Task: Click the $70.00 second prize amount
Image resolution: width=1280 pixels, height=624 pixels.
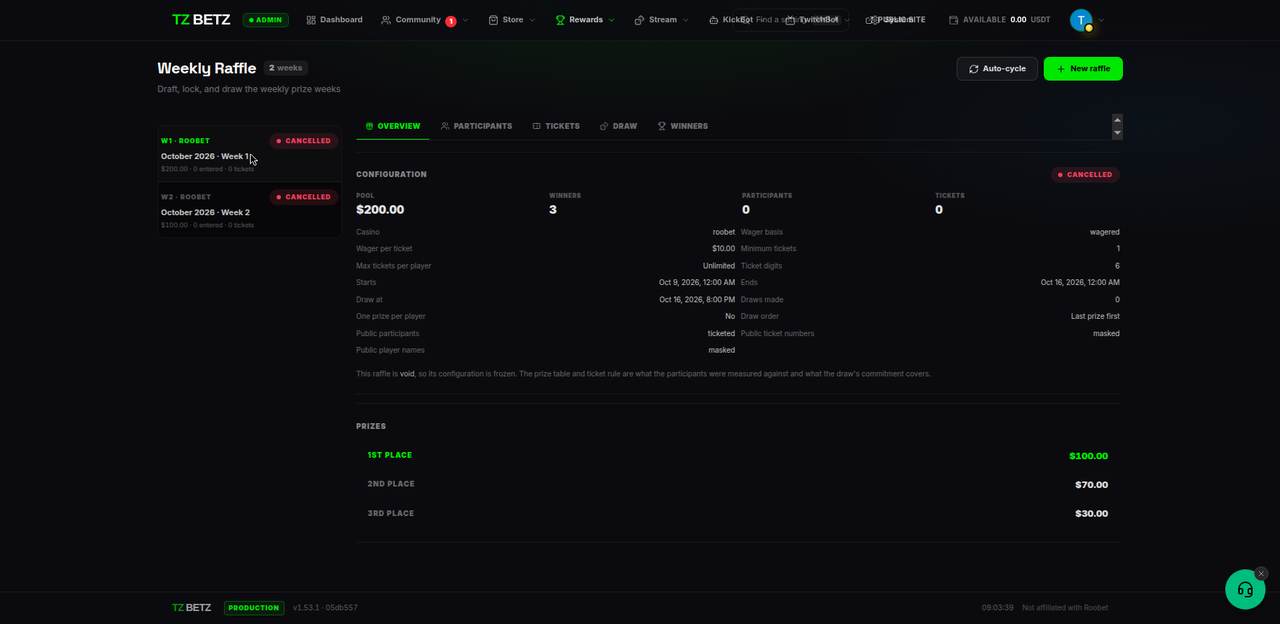Action: (1091, 485)
